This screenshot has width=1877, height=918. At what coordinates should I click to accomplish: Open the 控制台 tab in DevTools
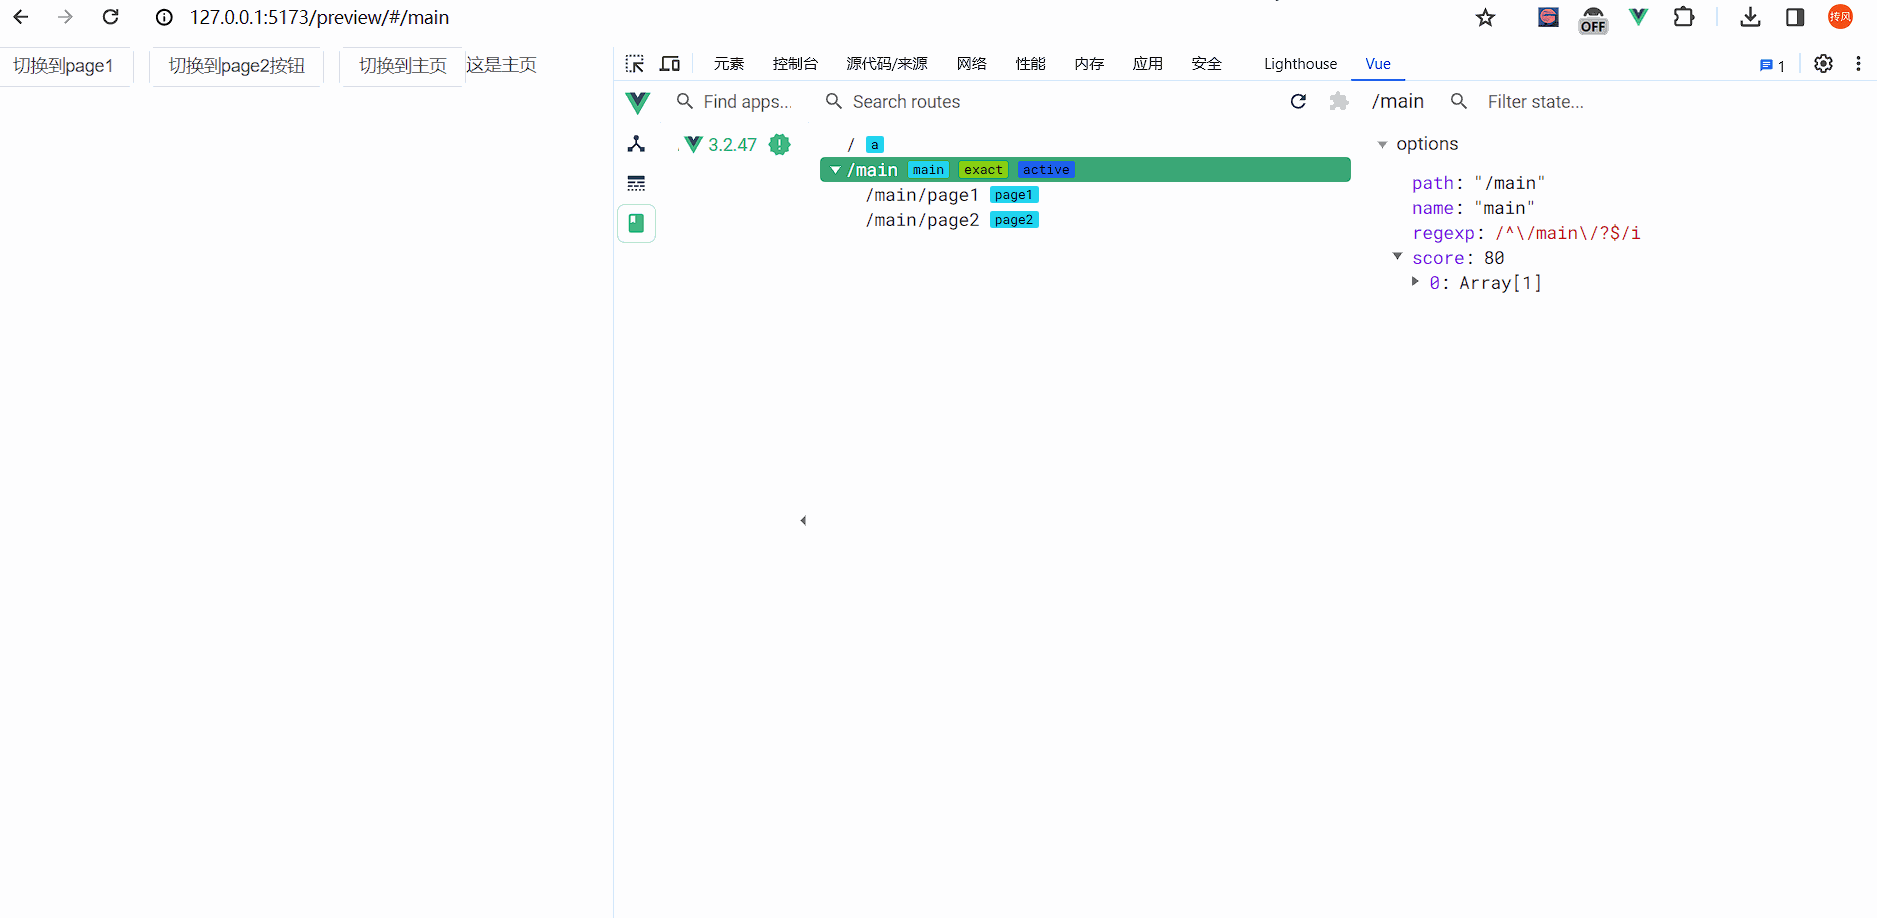point(795,64)
